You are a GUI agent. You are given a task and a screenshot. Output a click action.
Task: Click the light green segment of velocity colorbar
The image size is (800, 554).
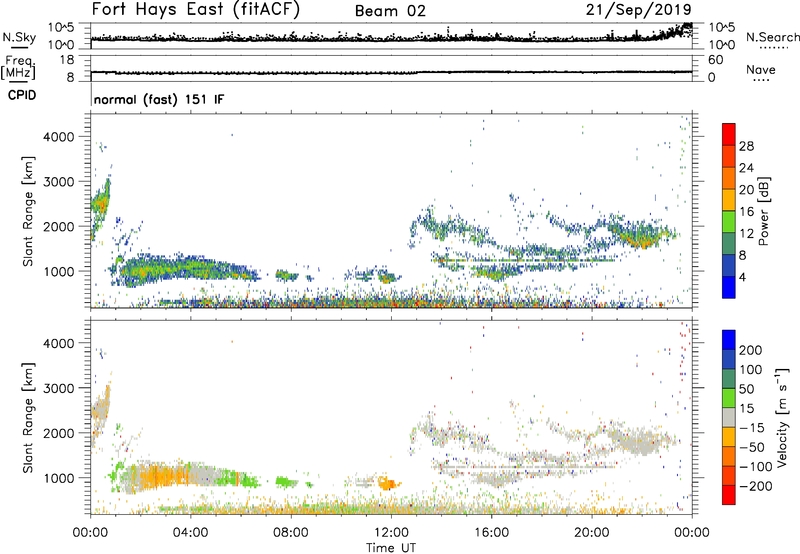[729, 398]
